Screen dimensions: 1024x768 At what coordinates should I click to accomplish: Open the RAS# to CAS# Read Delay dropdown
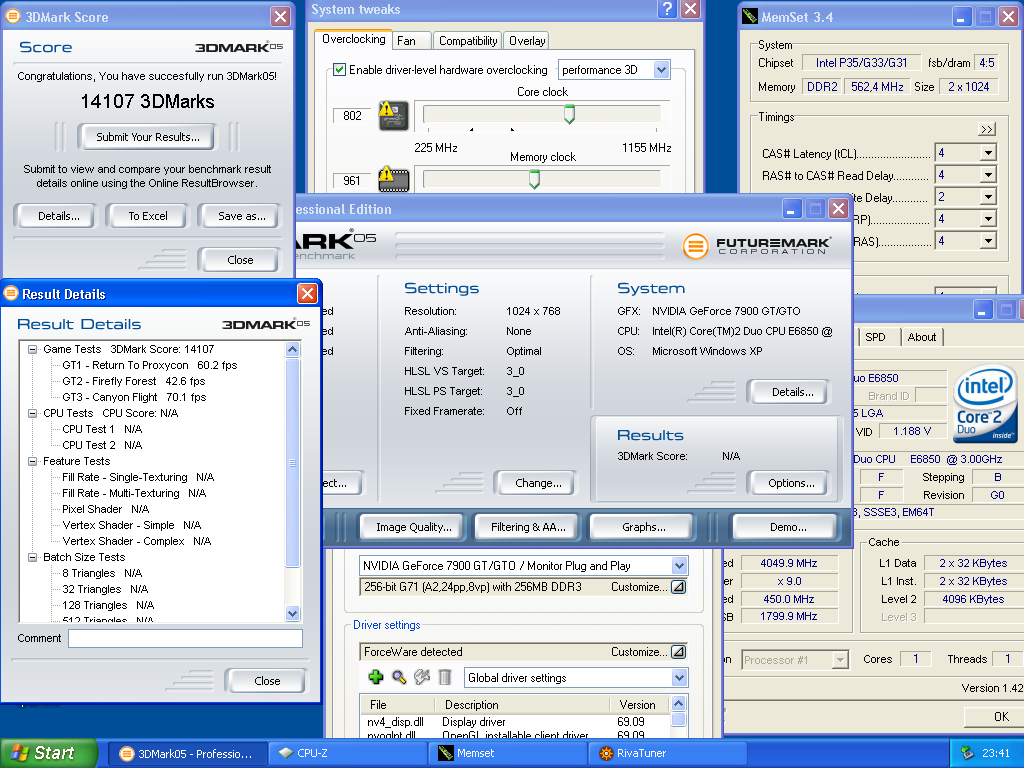pyautogui.click(x=988, y=175)
